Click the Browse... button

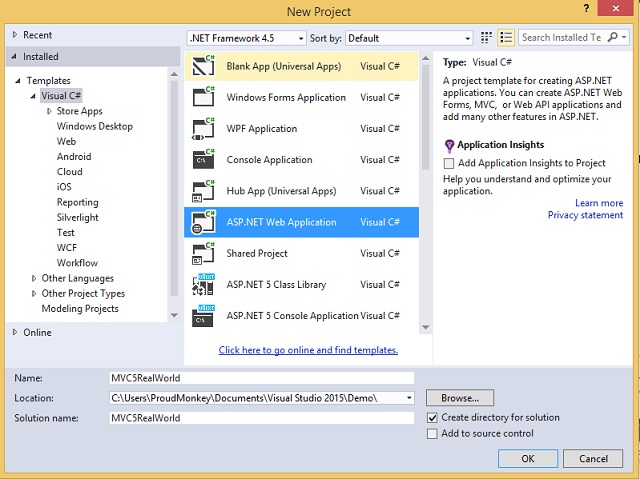(460, 398)
